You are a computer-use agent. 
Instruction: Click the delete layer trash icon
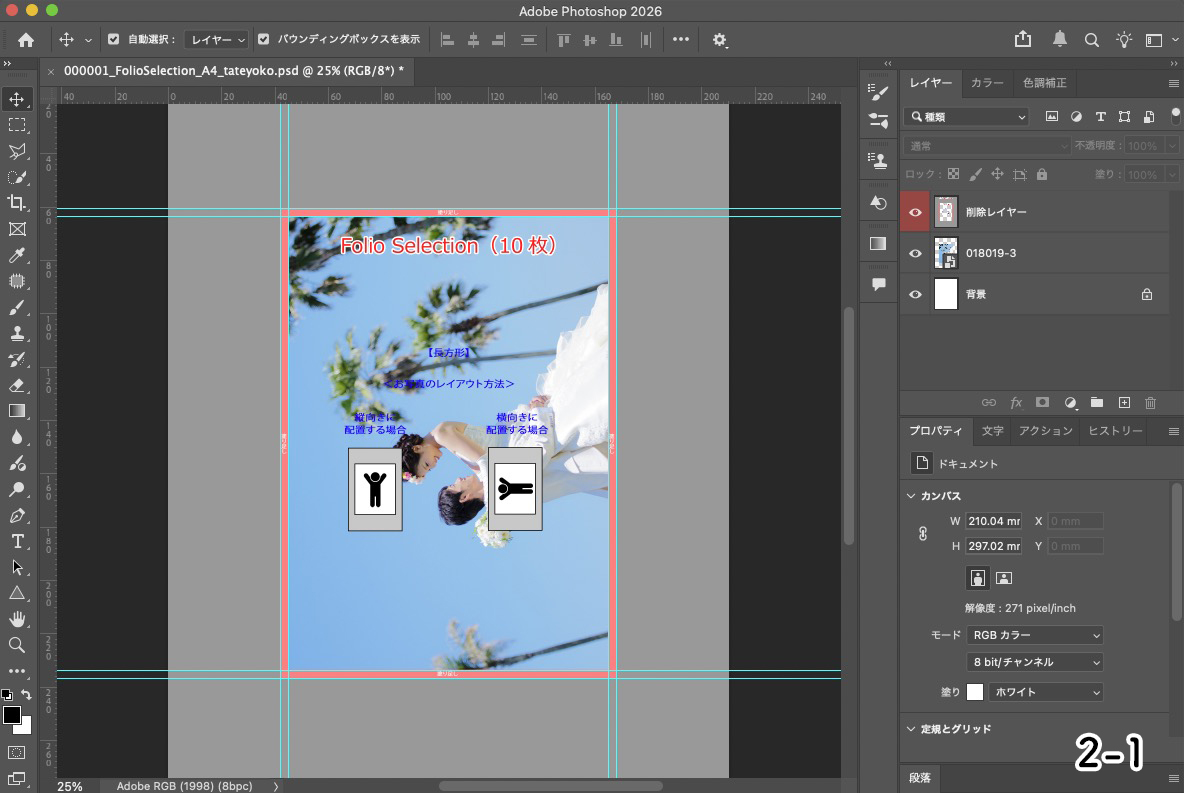[1150, 402]
